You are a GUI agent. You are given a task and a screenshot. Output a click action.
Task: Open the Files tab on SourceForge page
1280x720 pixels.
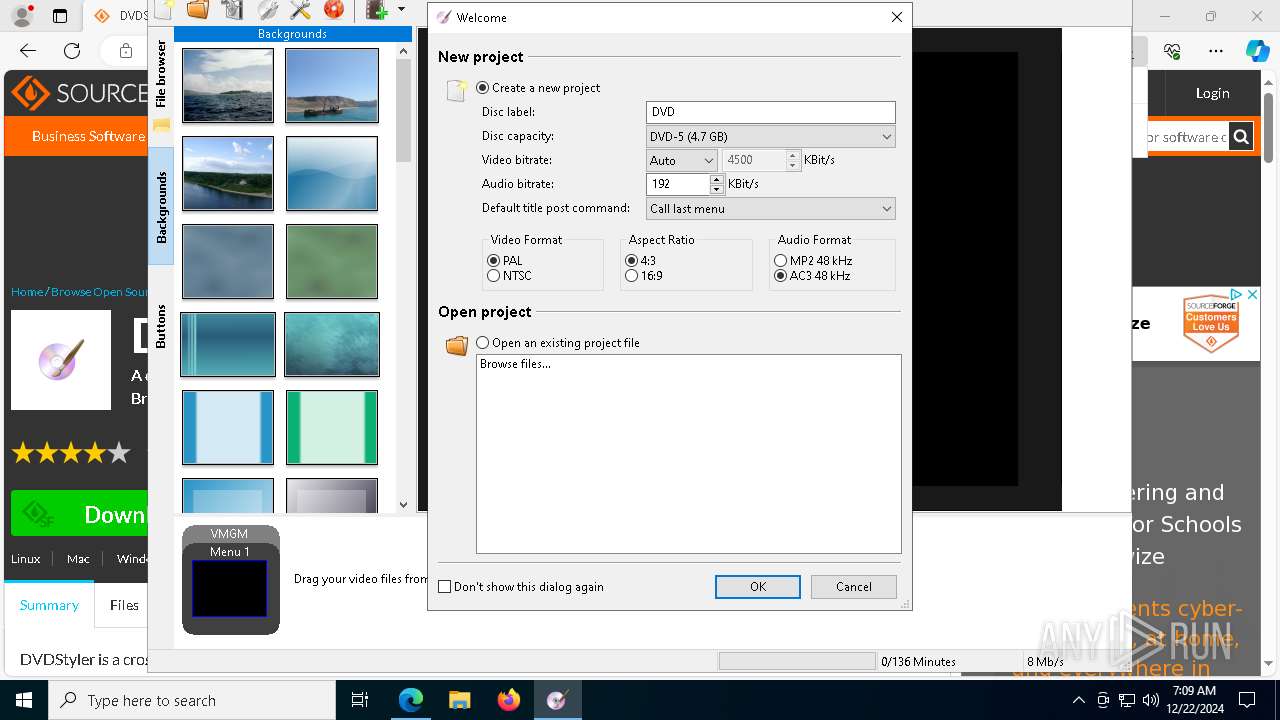[124, 605]
